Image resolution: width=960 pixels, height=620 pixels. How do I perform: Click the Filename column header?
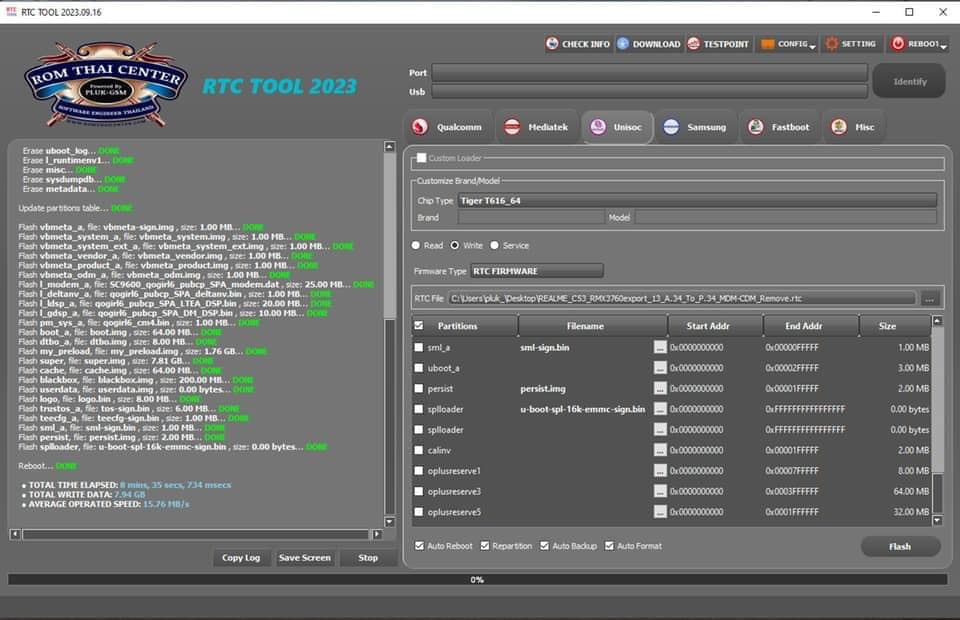(592, 326)
